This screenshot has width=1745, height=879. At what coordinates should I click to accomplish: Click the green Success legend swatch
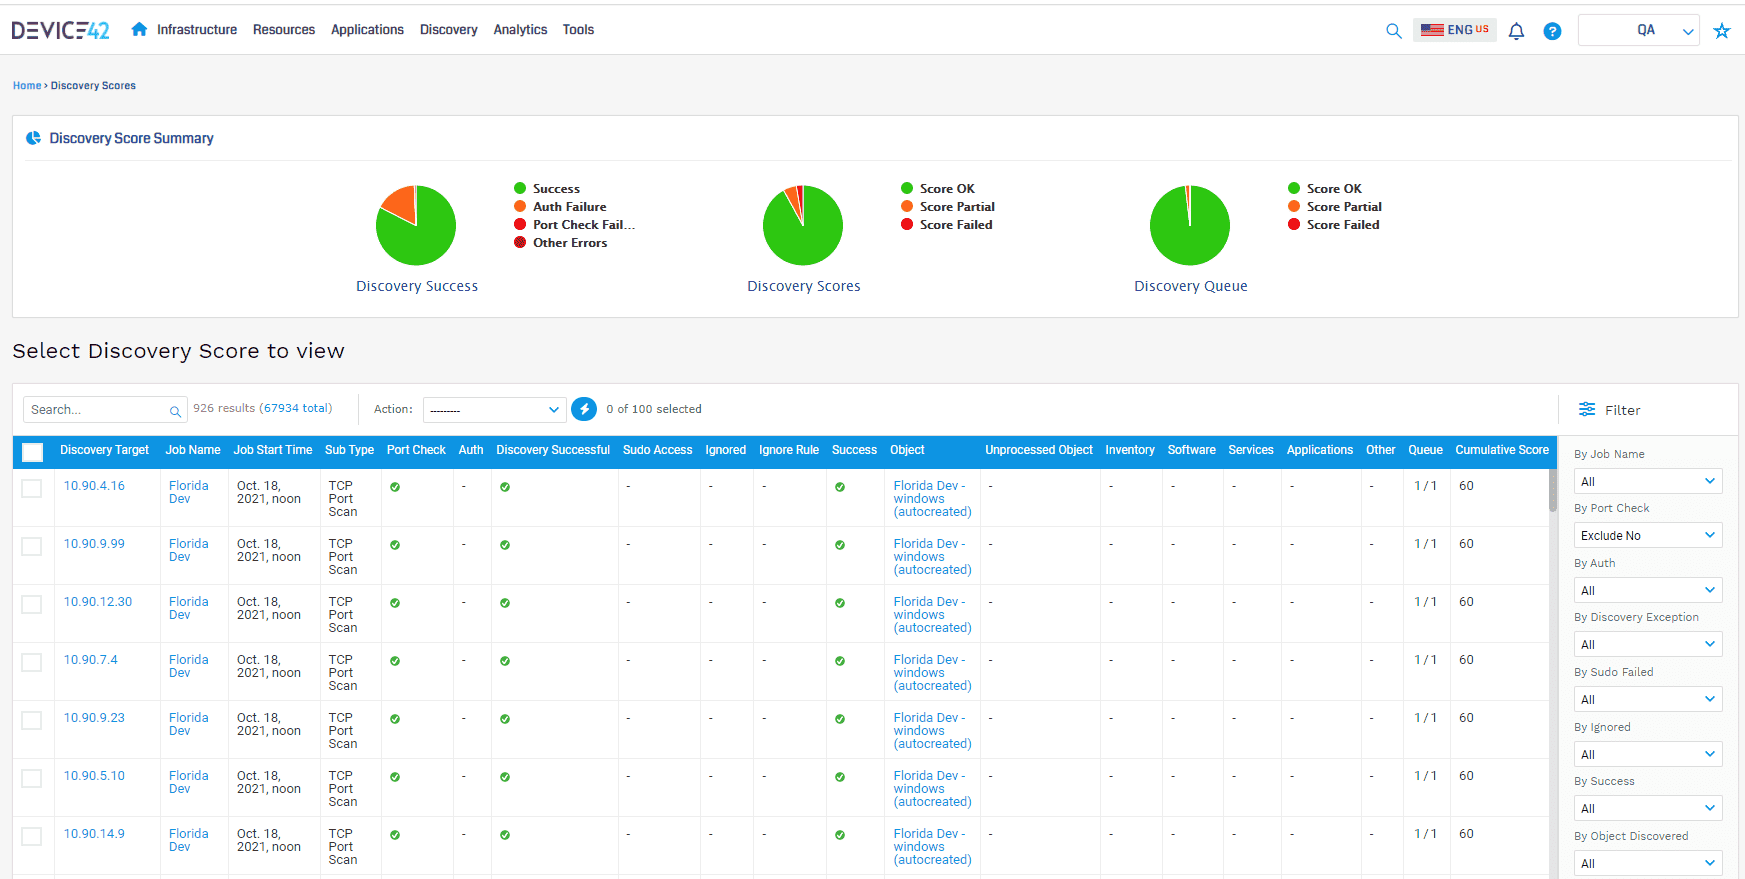[x=520, y=188]
